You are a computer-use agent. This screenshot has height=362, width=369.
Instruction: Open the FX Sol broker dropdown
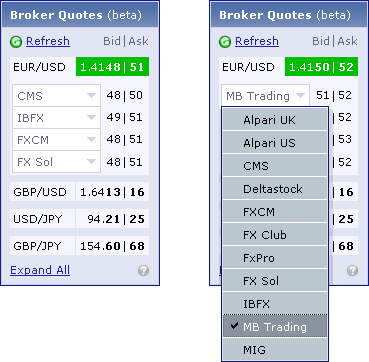(56, 162)
